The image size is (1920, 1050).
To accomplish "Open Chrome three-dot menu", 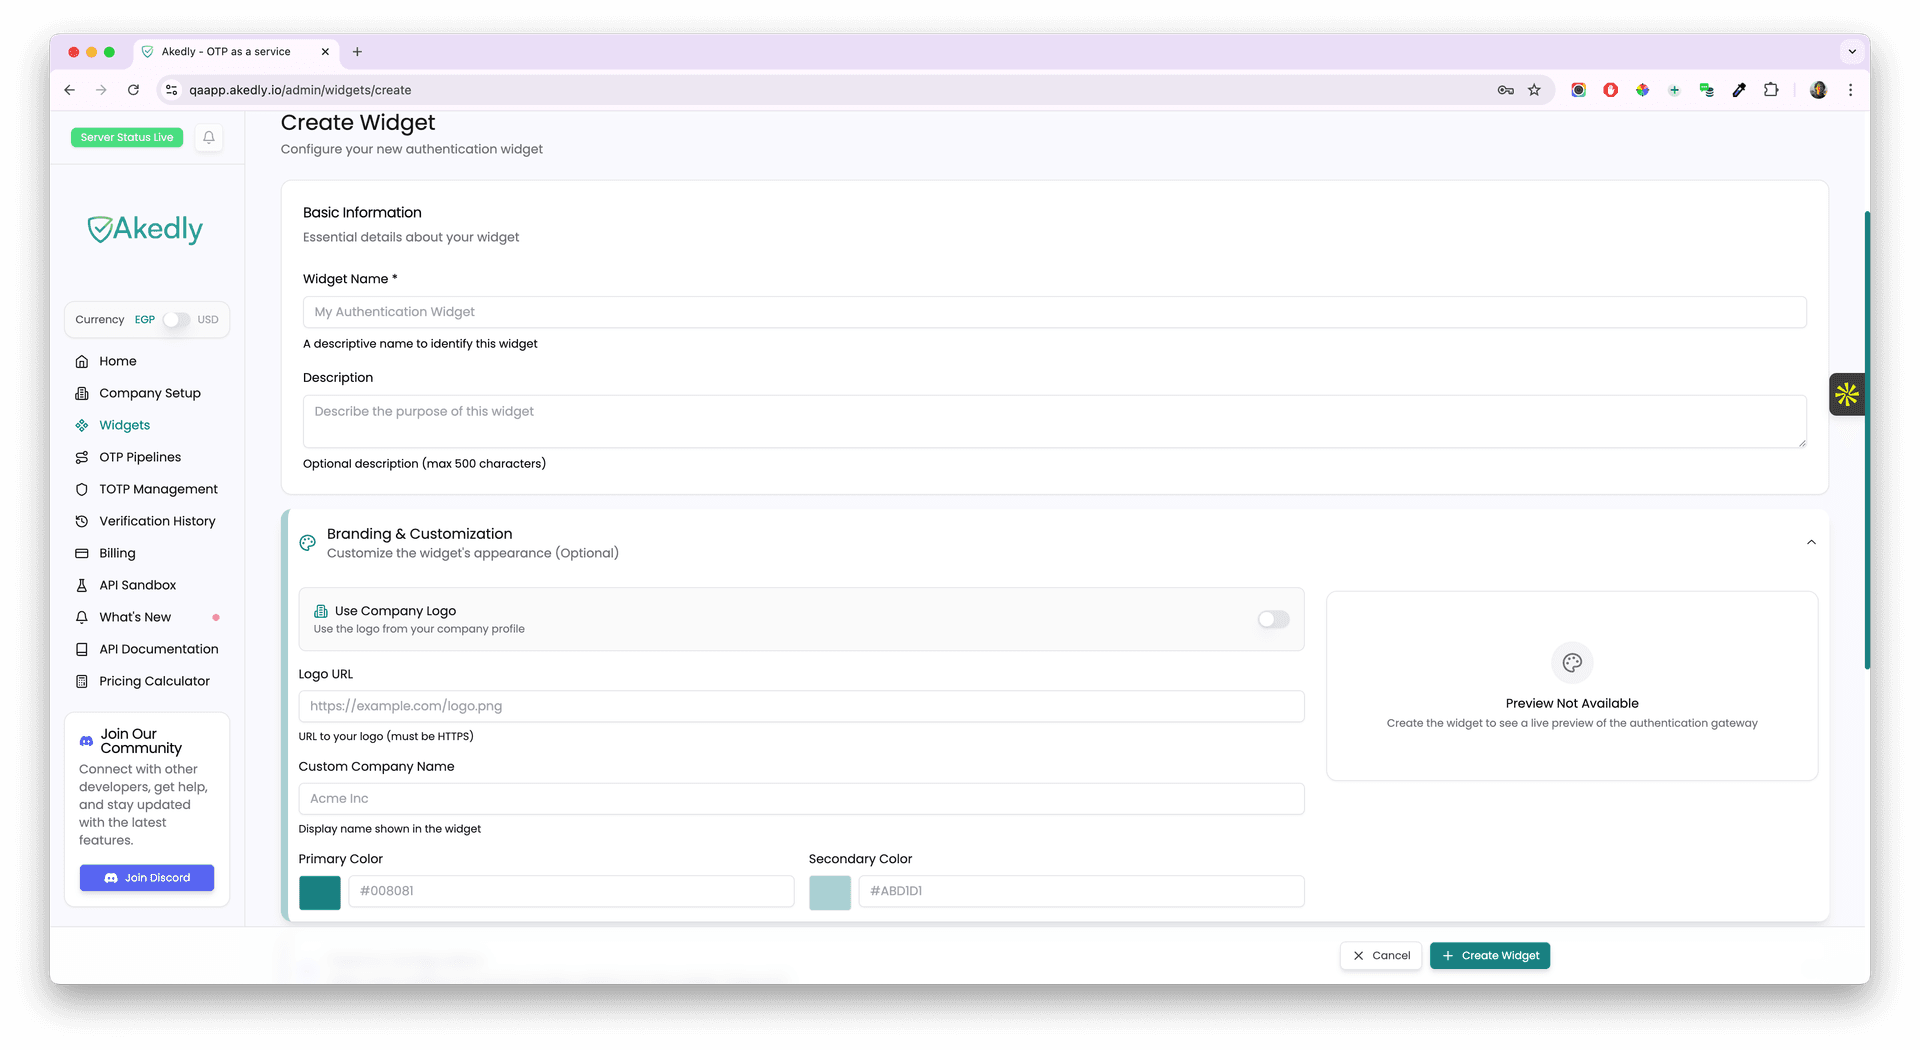I will click(1850, 90).
